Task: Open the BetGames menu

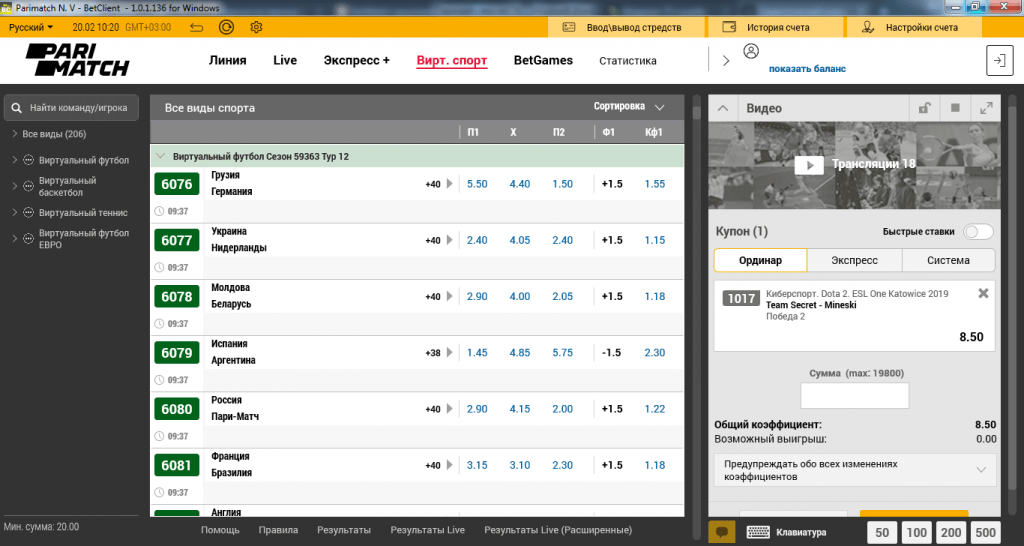Action: pyautogui.click(x=543, y=60)
